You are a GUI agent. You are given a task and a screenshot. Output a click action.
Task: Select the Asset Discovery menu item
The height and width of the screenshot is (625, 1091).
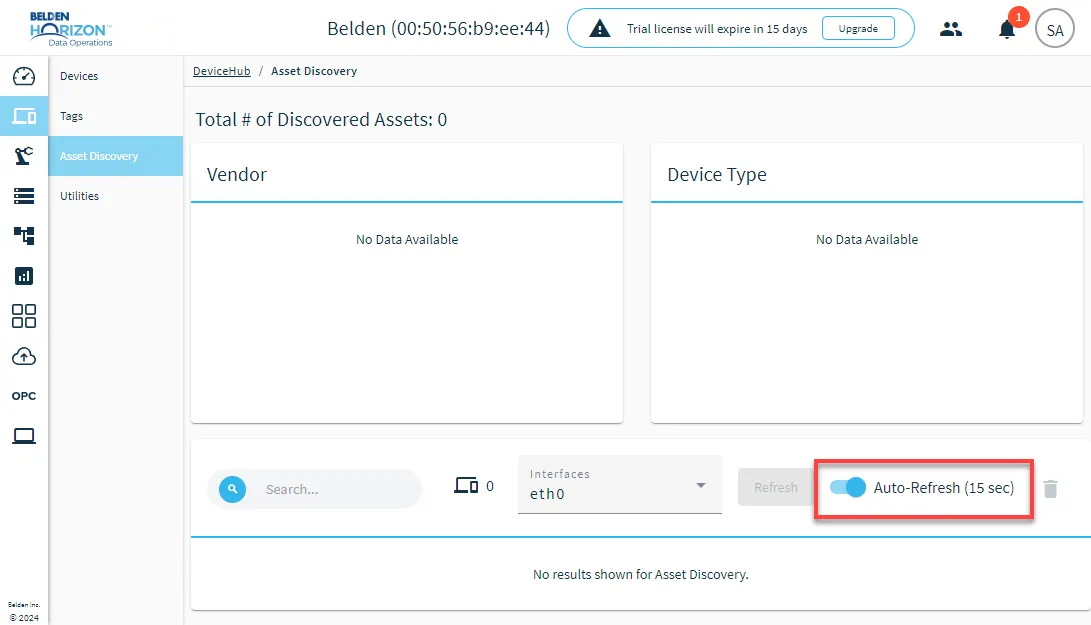[x=116, y=156]
